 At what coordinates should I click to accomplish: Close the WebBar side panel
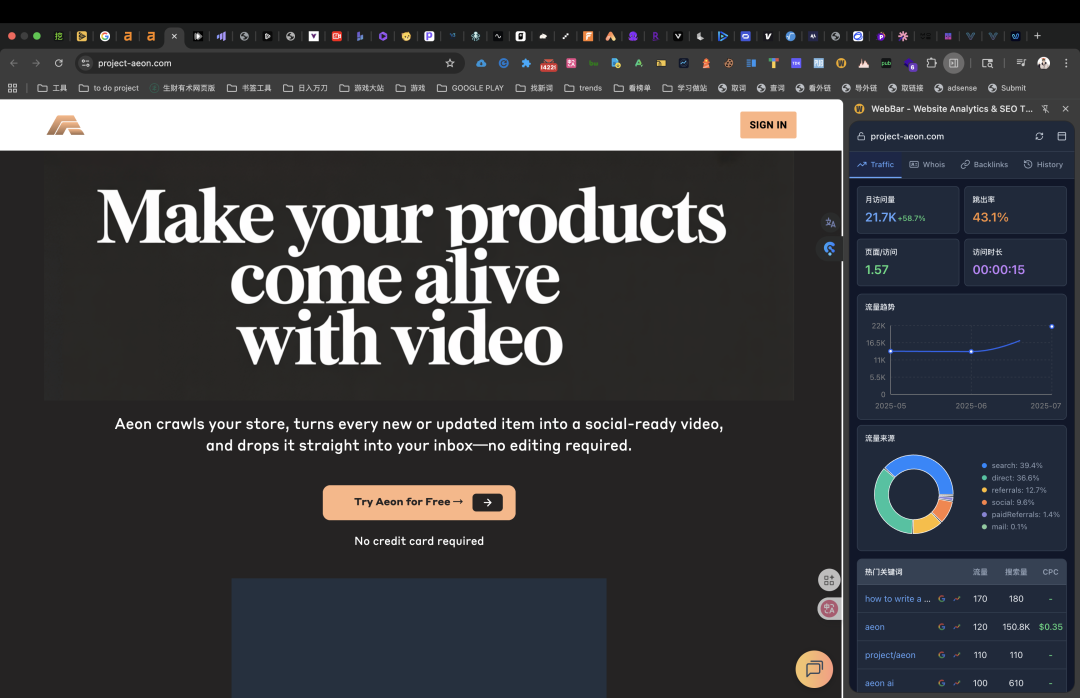1065,109
